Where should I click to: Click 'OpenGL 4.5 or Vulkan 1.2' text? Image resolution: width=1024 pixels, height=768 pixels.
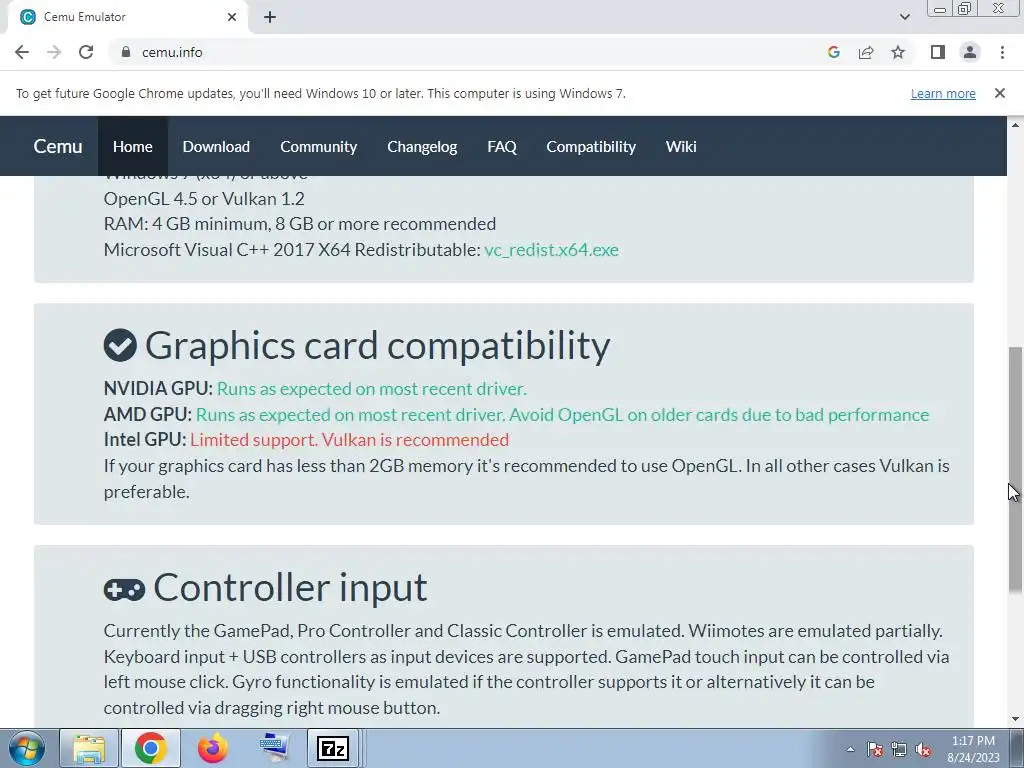pos(204,199)
